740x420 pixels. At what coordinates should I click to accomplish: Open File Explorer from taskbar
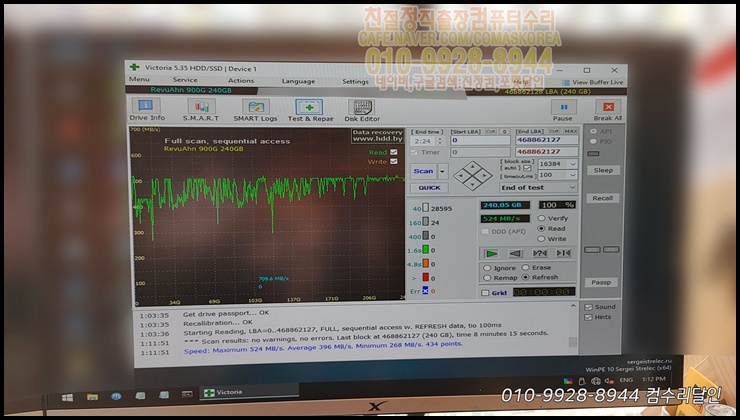coord(92,397)
